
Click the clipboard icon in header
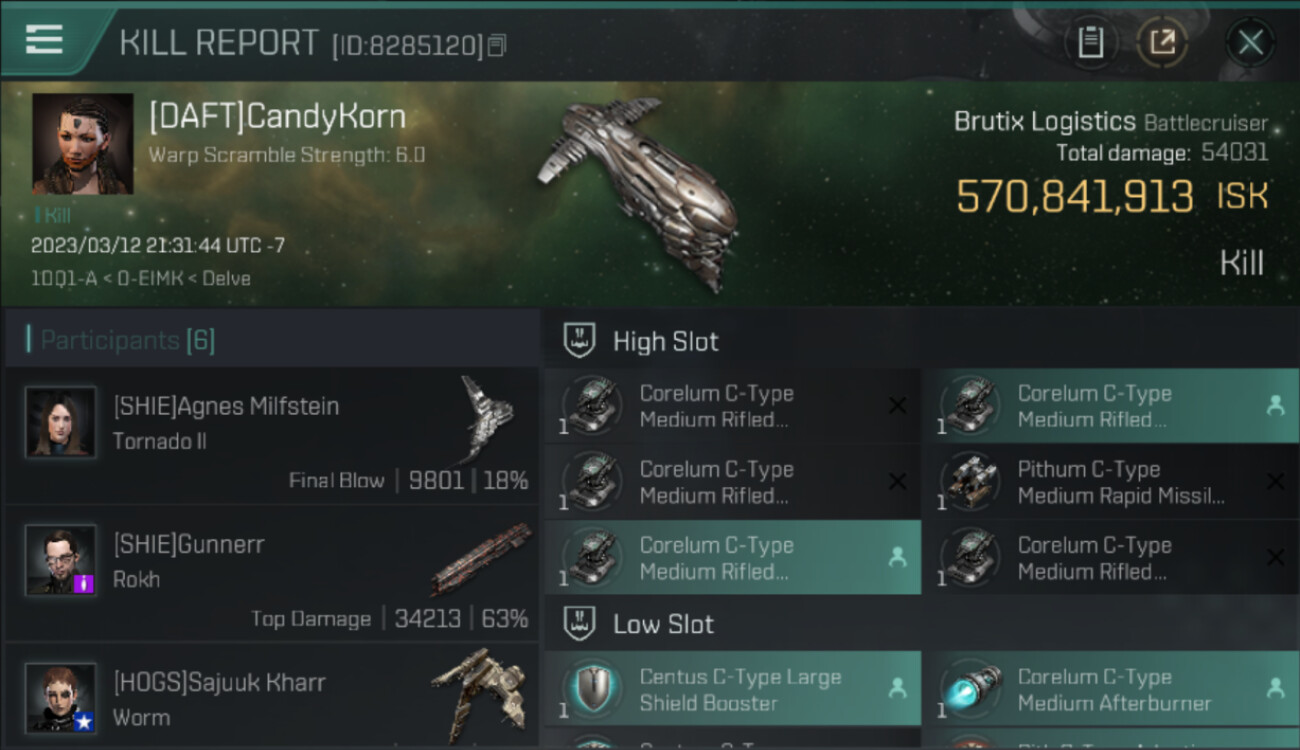(x=1090, y=42)
